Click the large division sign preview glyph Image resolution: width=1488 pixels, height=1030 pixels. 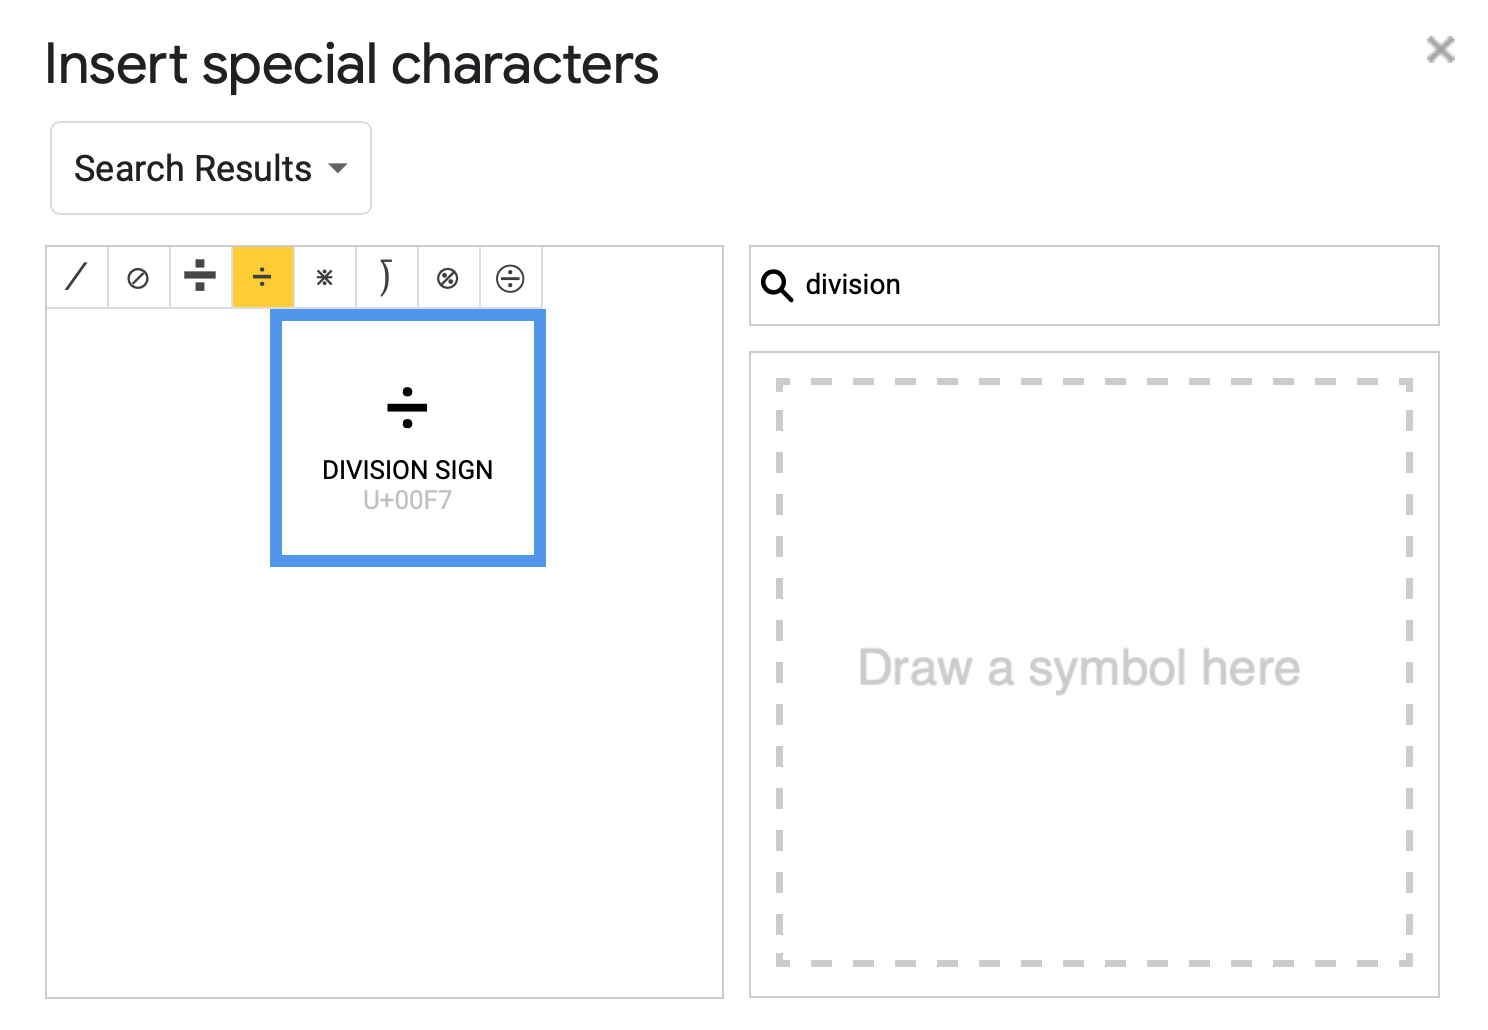tap(407, 407)
